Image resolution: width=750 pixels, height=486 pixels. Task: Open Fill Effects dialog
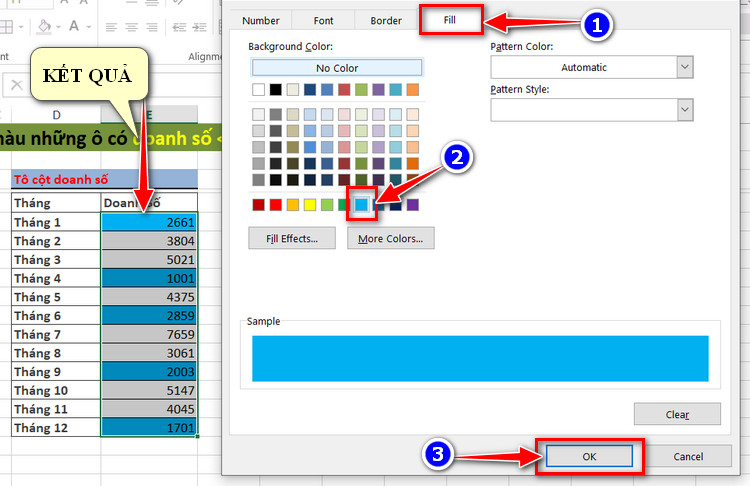click(x=292, y=238)
